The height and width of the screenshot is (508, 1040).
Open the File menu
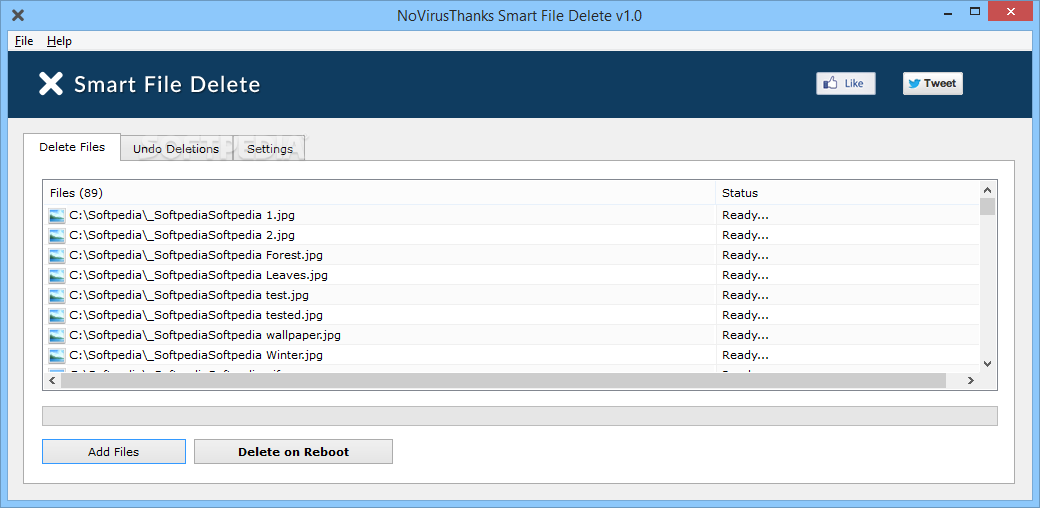24,41
